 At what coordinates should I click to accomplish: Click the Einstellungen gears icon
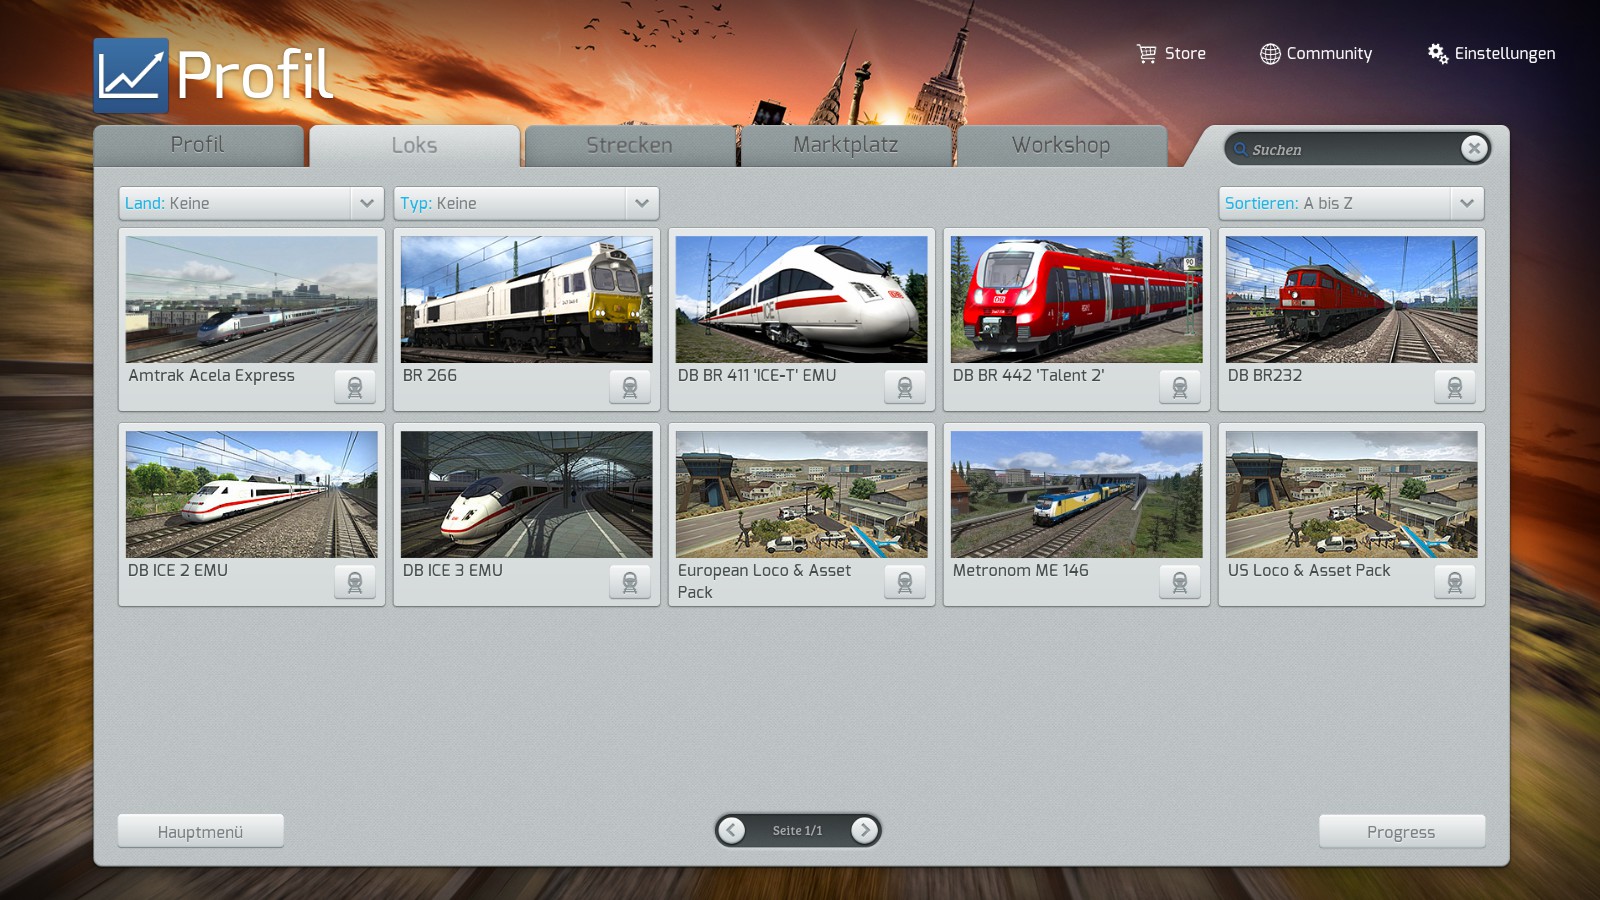click(1438, 54)
